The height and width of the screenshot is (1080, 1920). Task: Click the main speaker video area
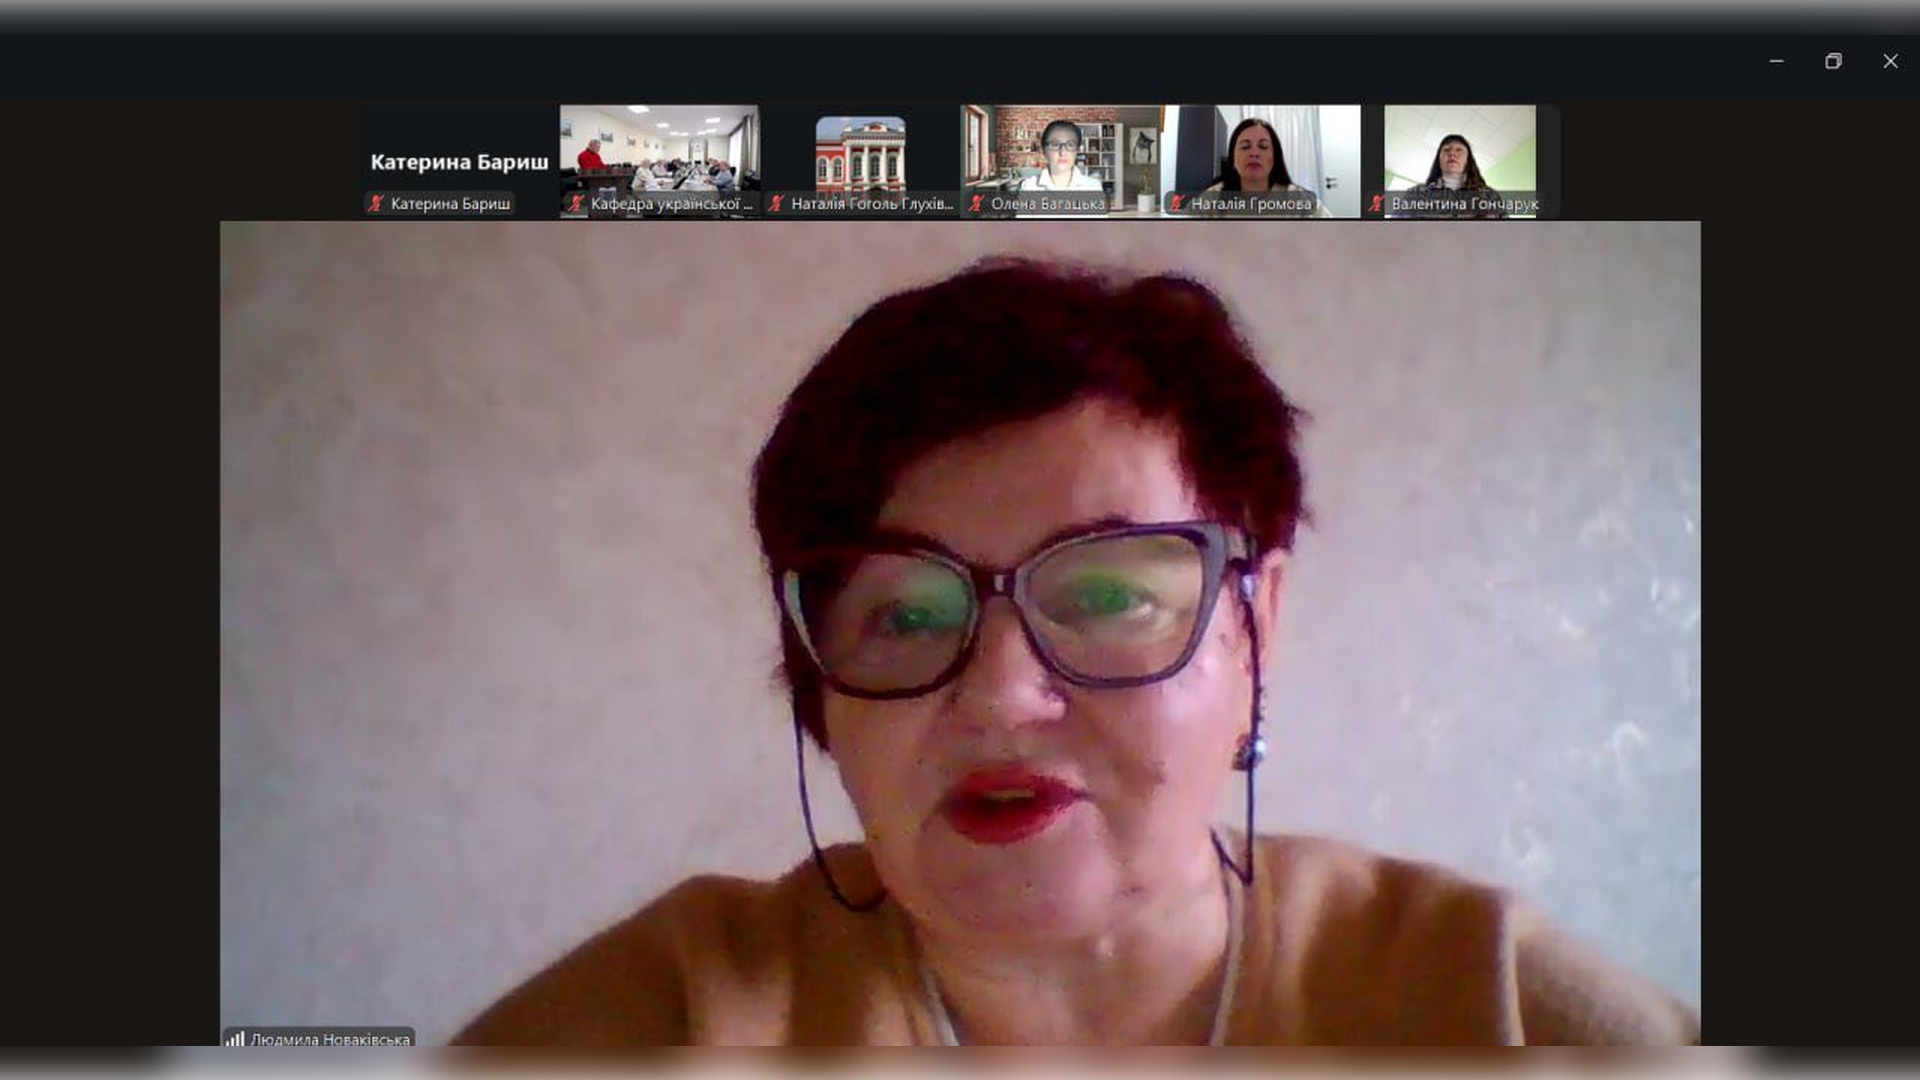(960, 630)
